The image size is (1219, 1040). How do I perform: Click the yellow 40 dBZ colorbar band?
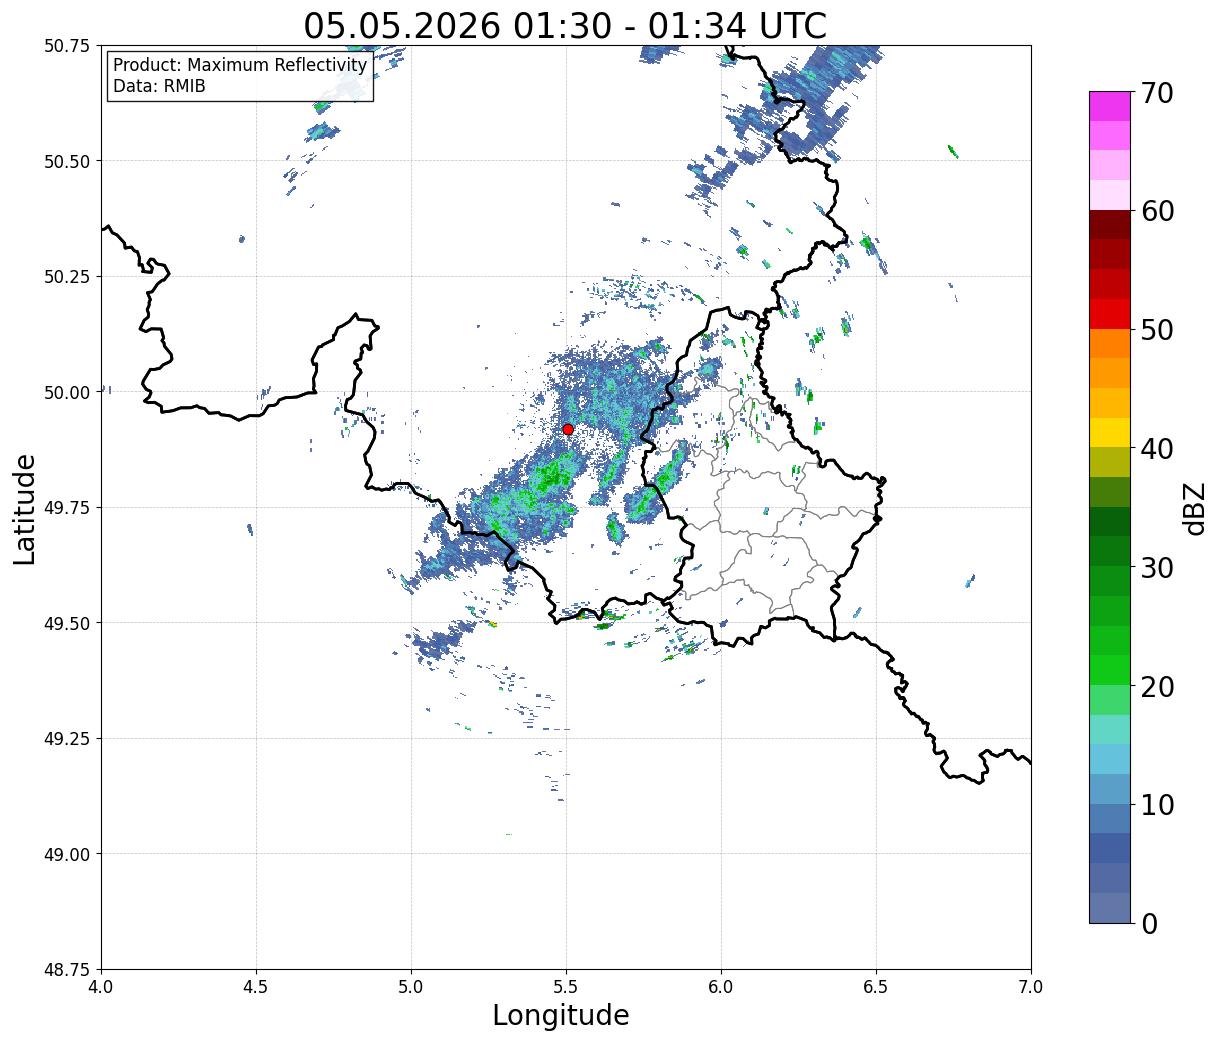click(1110, 432)
